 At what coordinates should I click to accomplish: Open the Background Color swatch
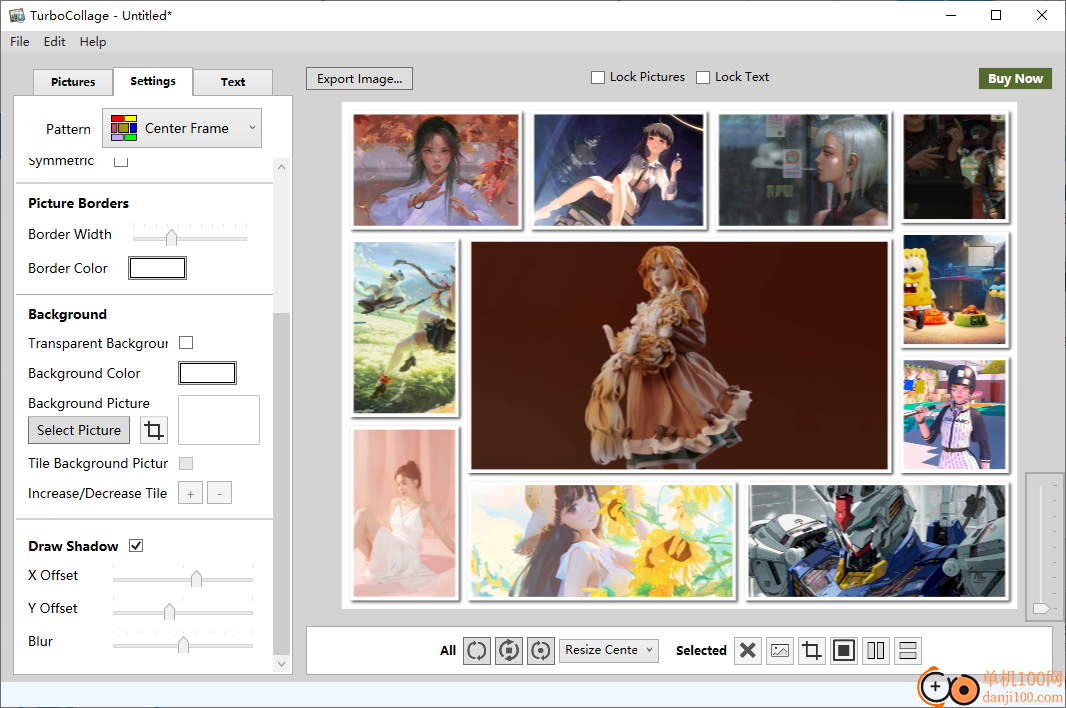pos(207,373)
